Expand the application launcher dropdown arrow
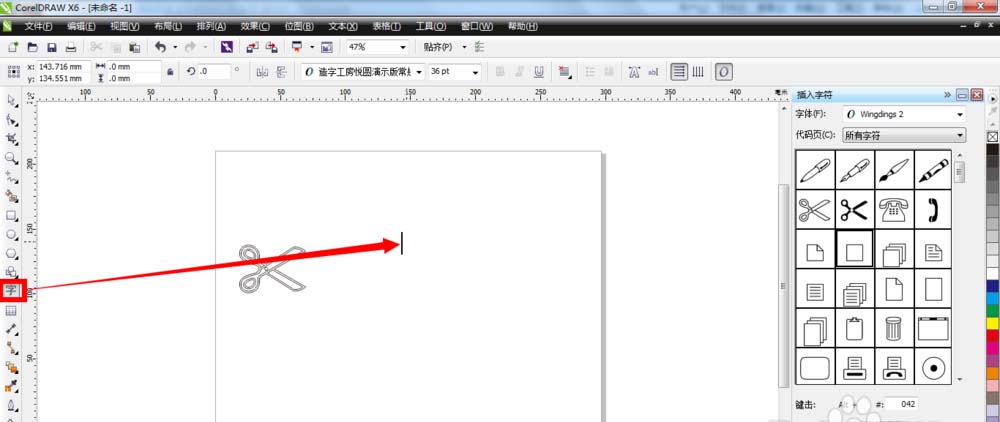Image resolution: width=1000 pixels, height=422 pixels. click(x=312, y=47)
